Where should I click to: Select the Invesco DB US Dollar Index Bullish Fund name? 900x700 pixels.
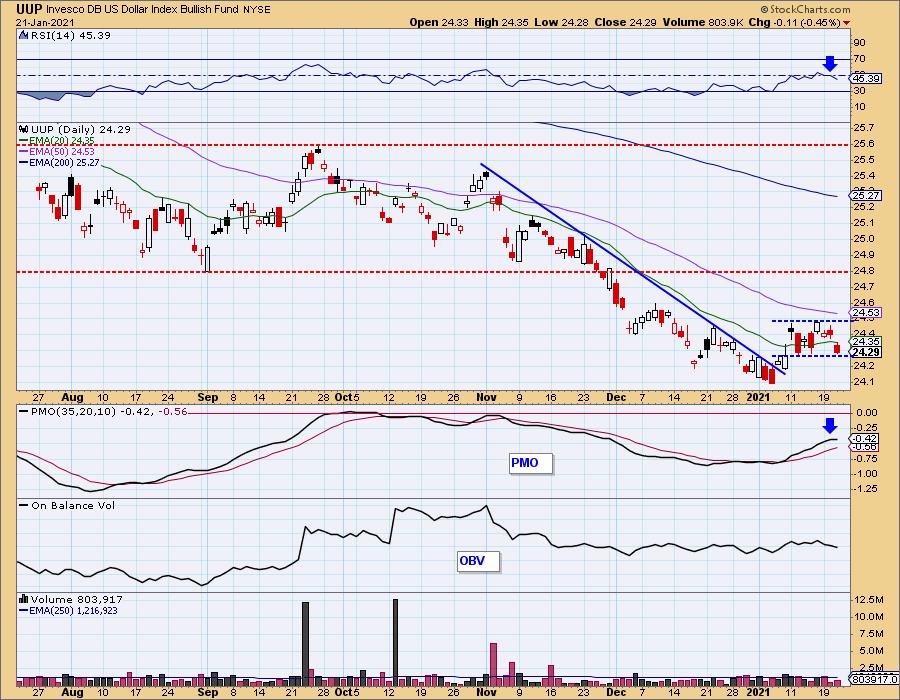(x=142, y=10)
